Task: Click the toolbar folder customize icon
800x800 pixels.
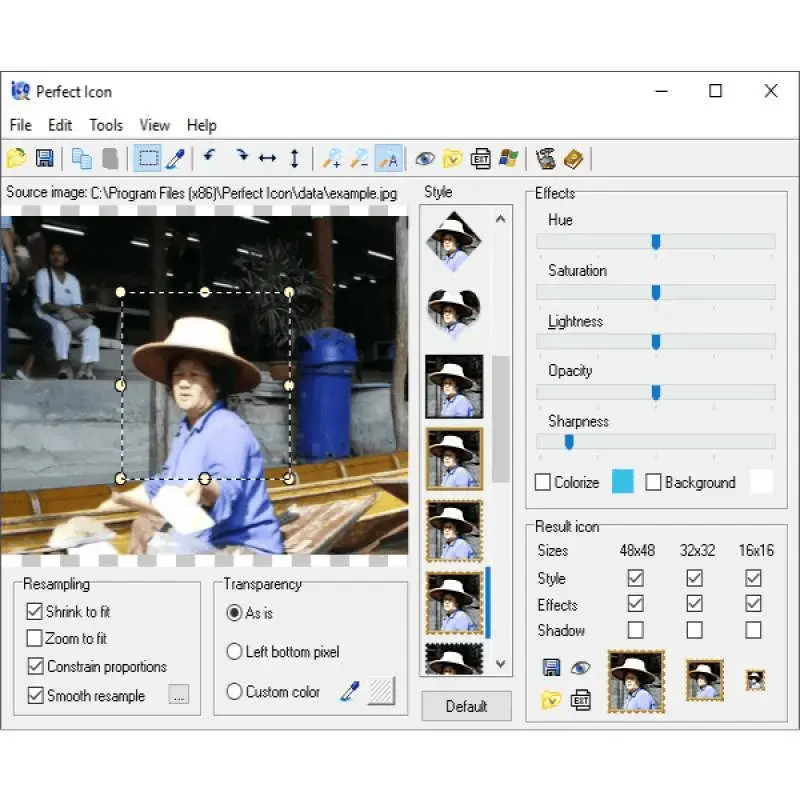Action: coord(452,159)
